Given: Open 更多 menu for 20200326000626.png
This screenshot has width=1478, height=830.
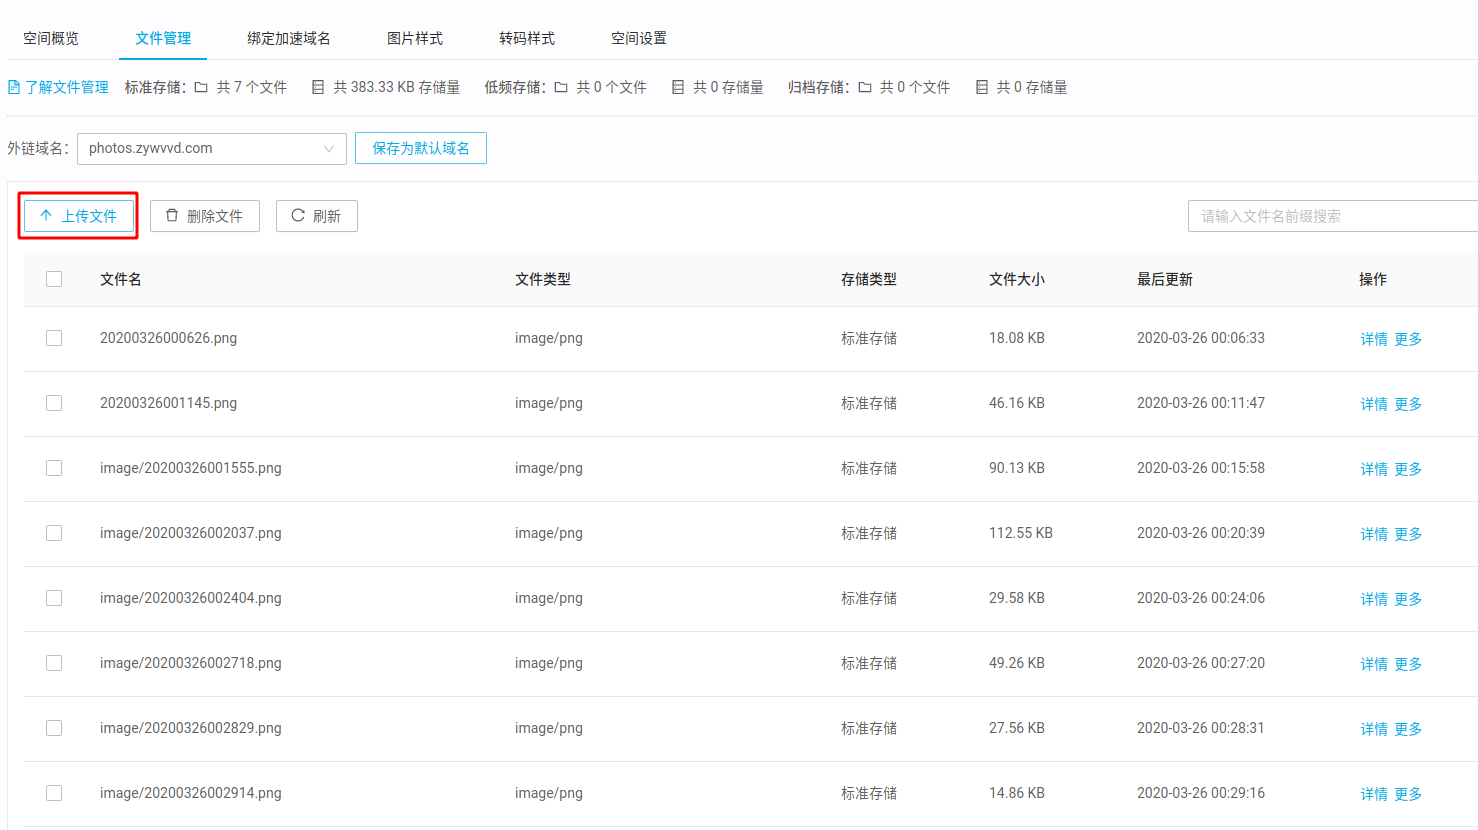Looking at the screenshot, I should point(1408,339).
